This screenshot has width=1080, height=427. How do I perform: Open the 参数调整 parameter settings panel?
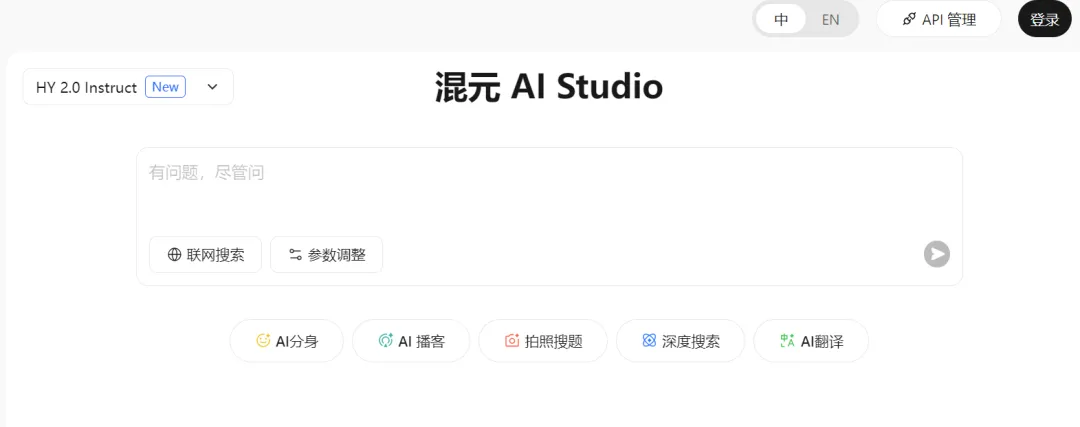click(326, 255)
